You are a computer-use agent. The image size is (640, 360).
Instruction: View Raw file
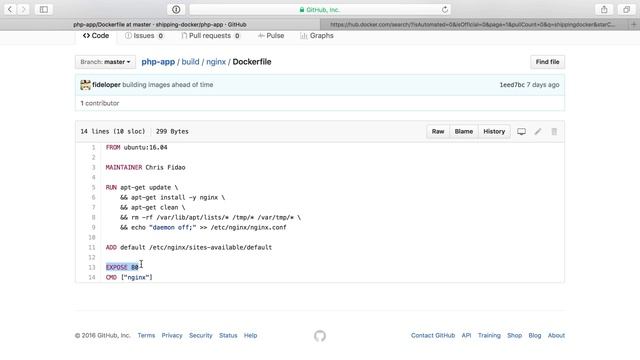438,131
